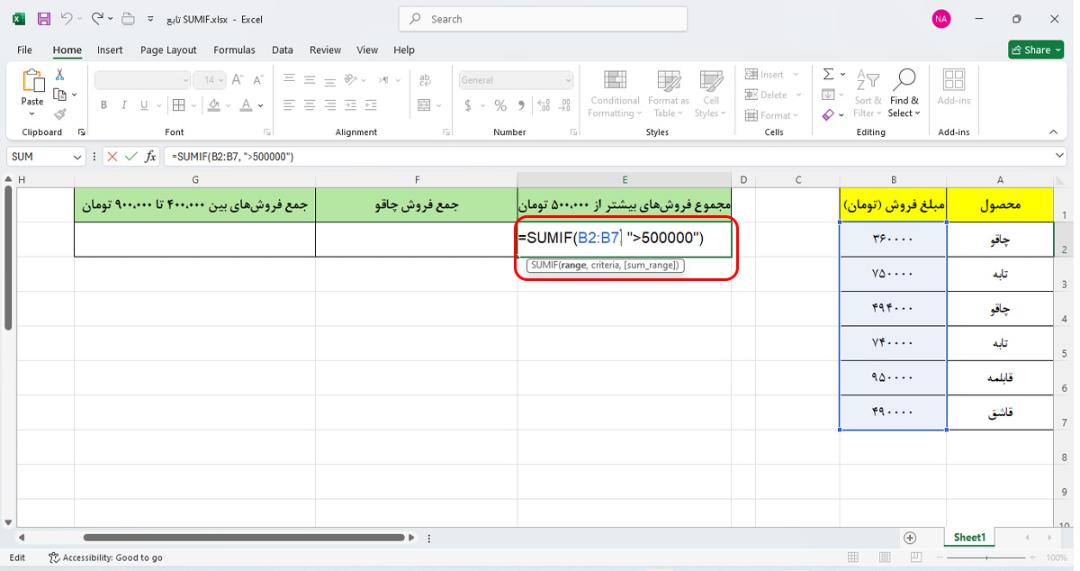Viewport: 1080px width, 571px height.
Task: Switch to the Insert tab
Action: [110, 50]
